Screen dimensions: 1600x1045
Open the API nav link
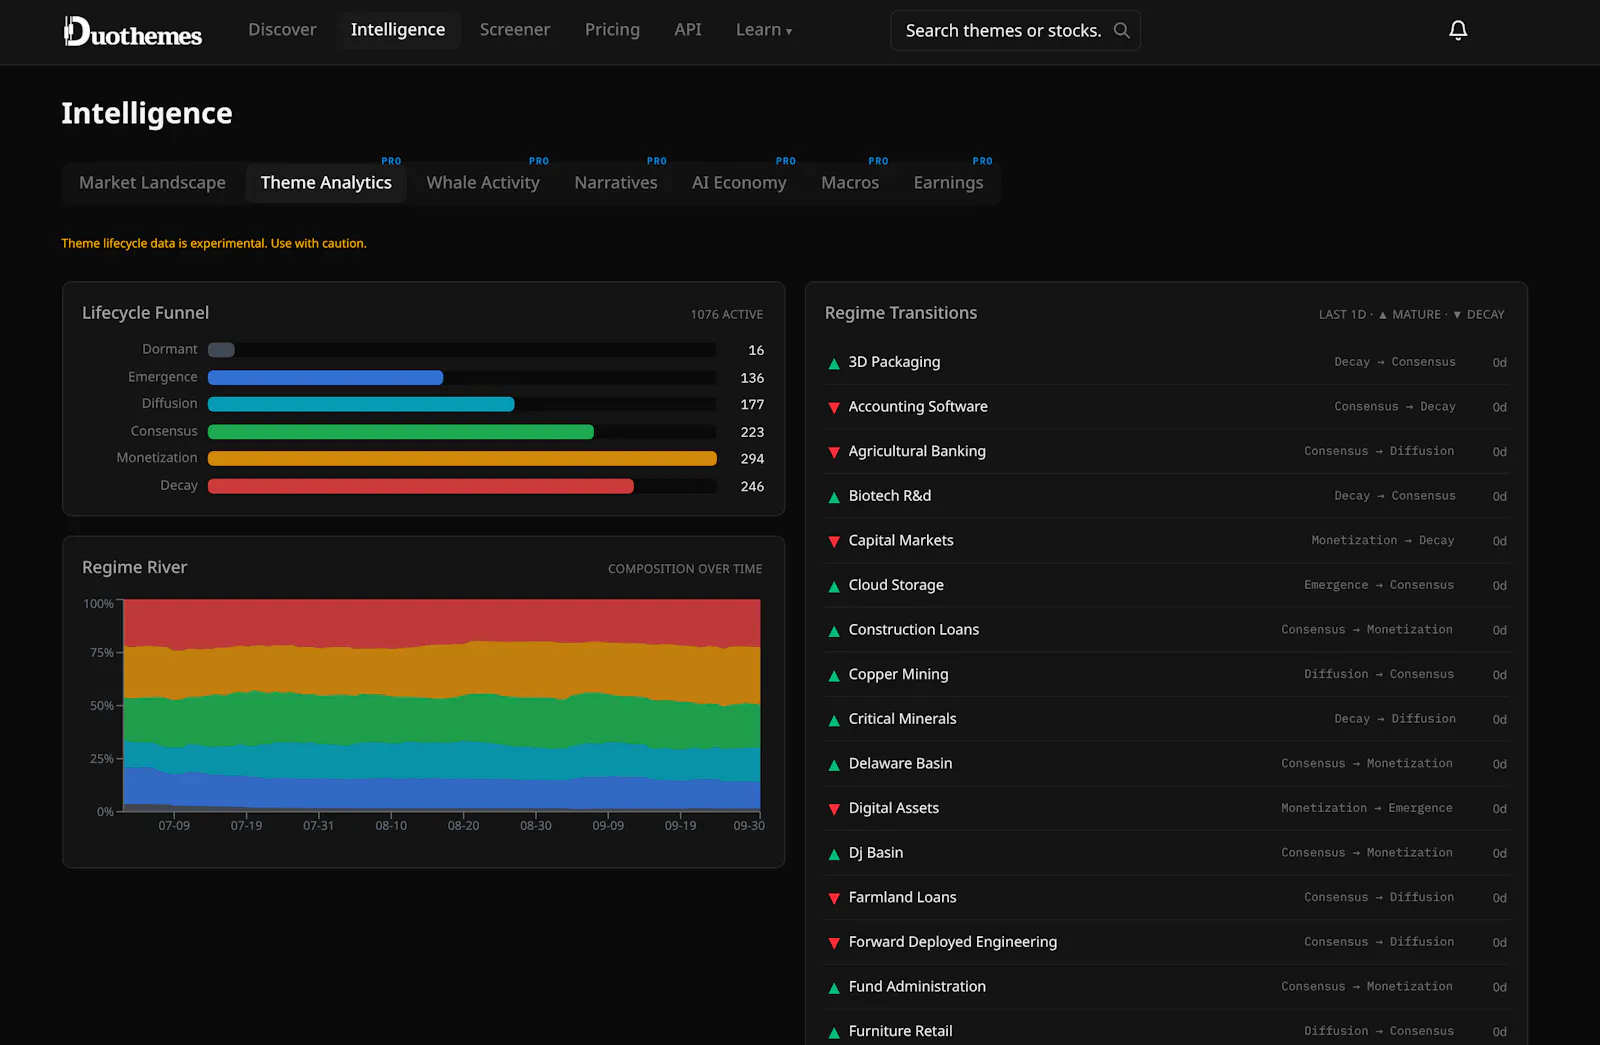(688, 30)
